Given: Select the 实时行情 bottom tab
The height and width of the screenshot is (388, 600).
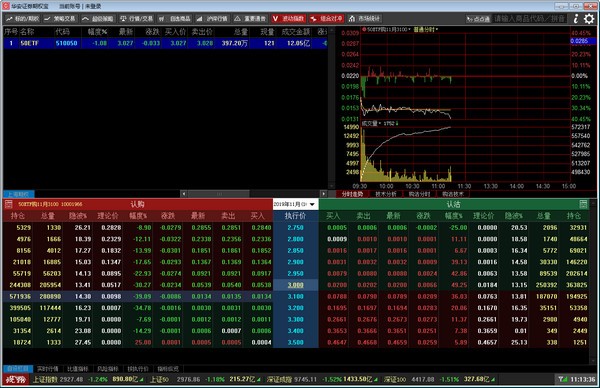Looking at the screenshot, I should 48,369.
